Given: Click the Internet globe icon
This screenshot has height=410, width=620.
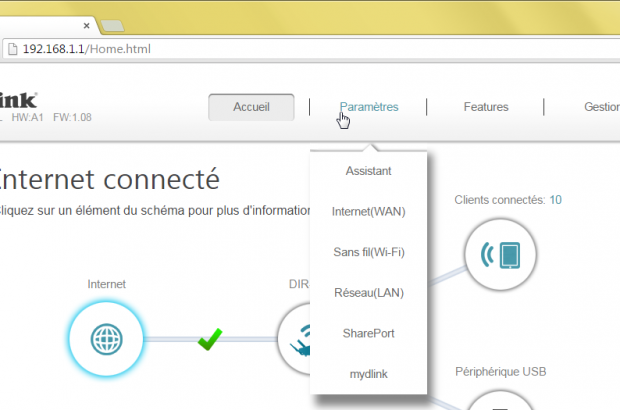Looking at the screenshot, I should tap(105, 339).
